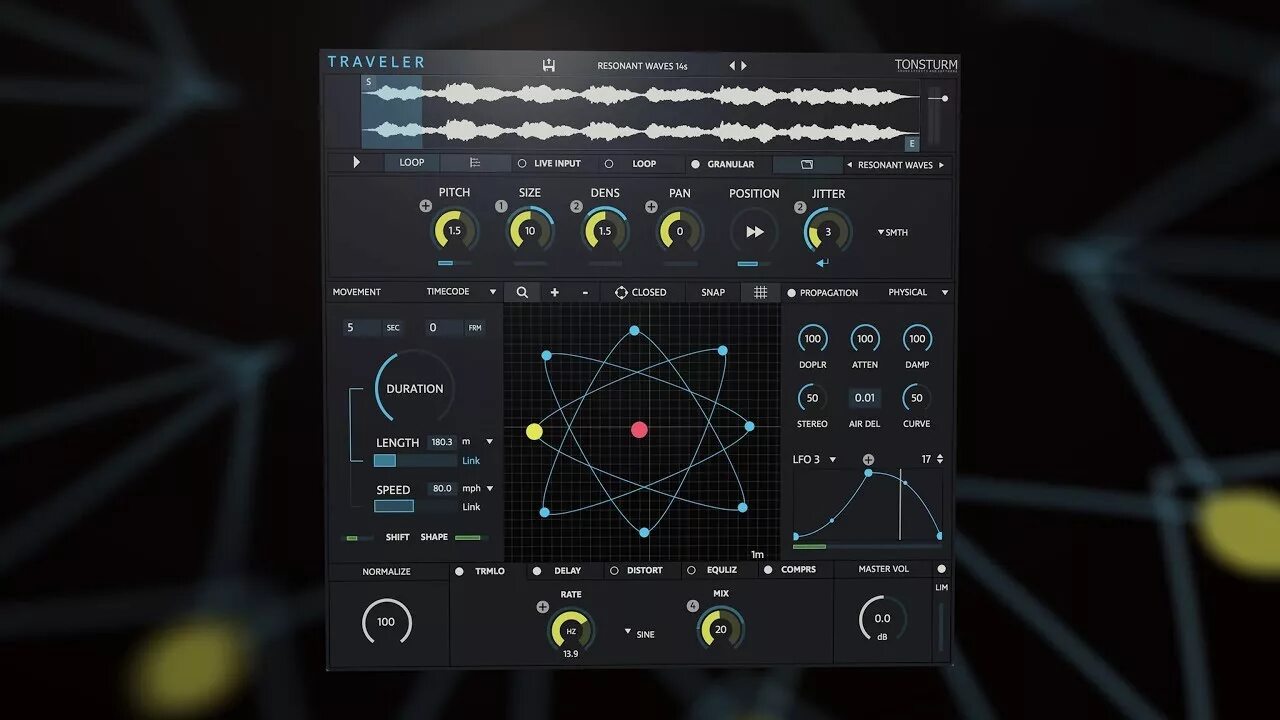This screenshot has height=720, width=1280.
Task: Click the SEC value field showing 5
Action: point(362,328)
